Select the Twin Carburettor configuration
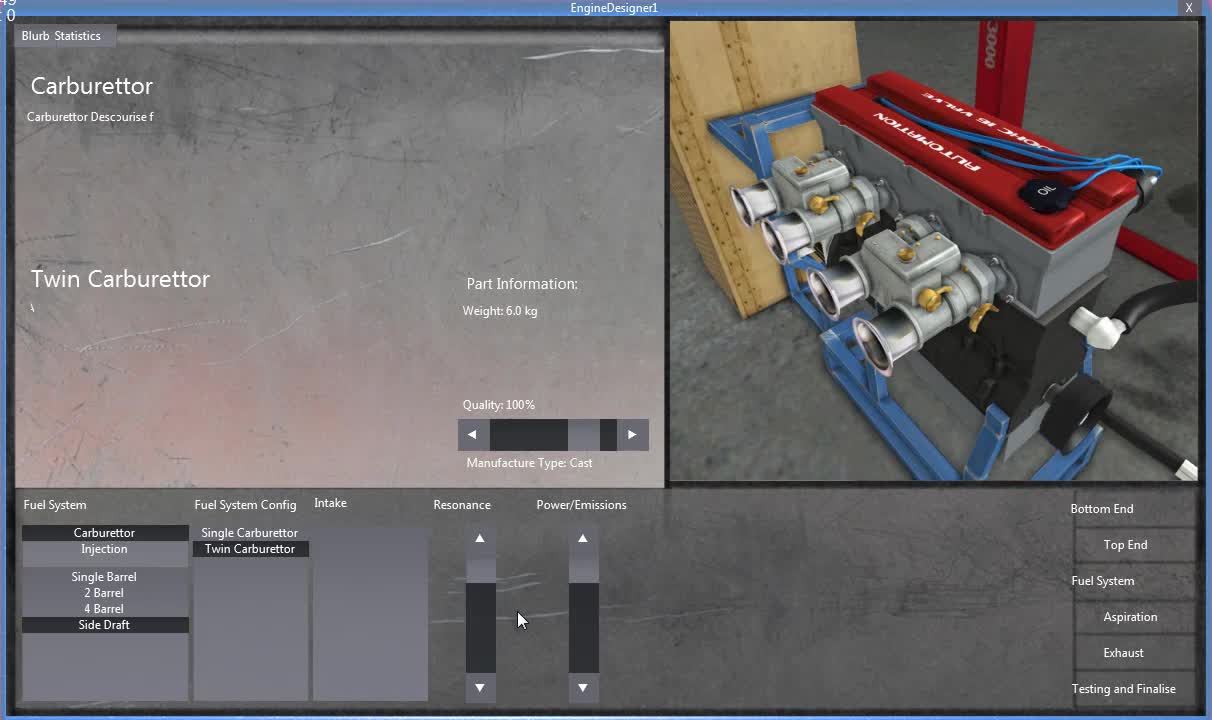The image size is (1212, 720). pyautogui.click(x=249, y=548)
